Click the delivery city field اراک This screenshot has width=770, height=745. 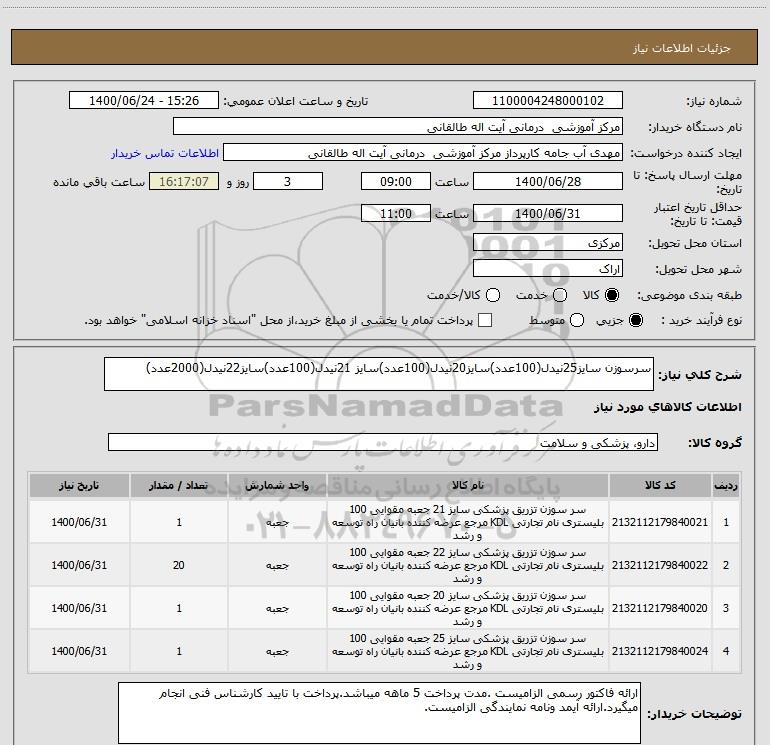tap(548, 269)
